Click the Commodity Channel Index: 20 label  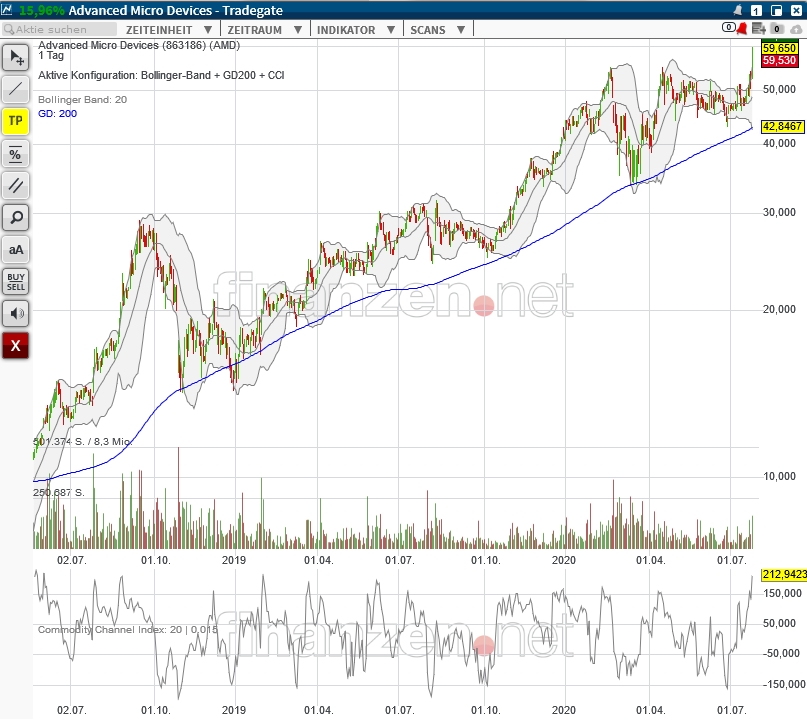(127, 629)
